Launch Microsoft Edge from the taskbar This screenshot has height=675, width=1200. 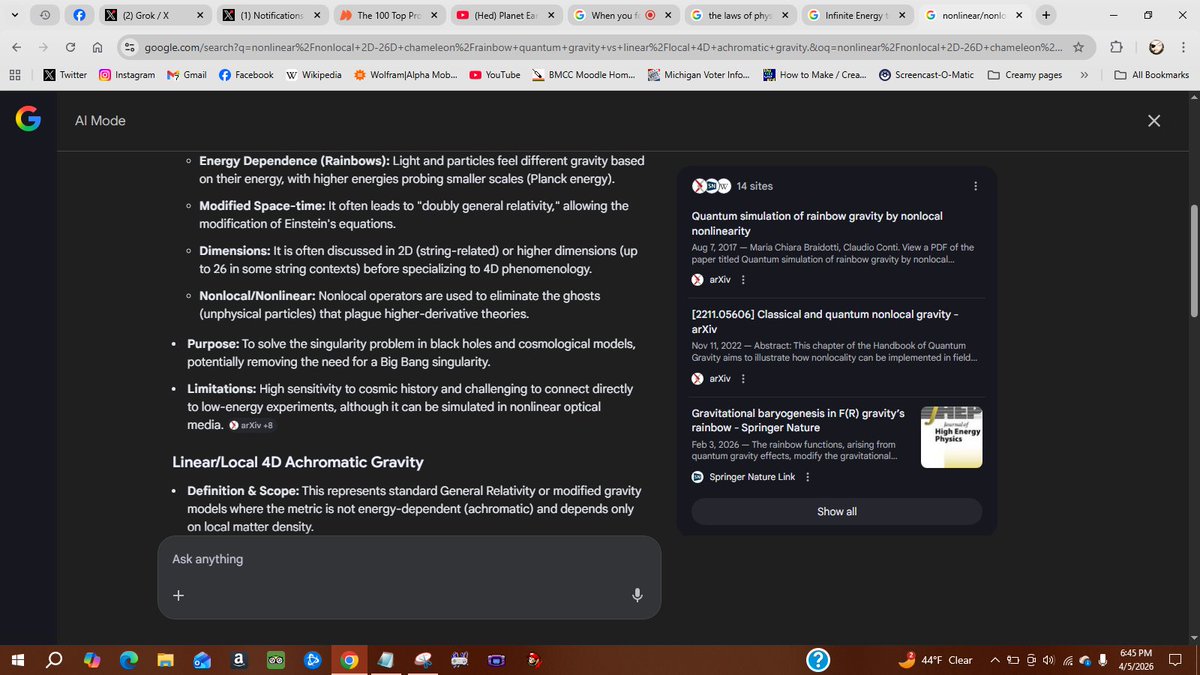[x=128, y=660]
